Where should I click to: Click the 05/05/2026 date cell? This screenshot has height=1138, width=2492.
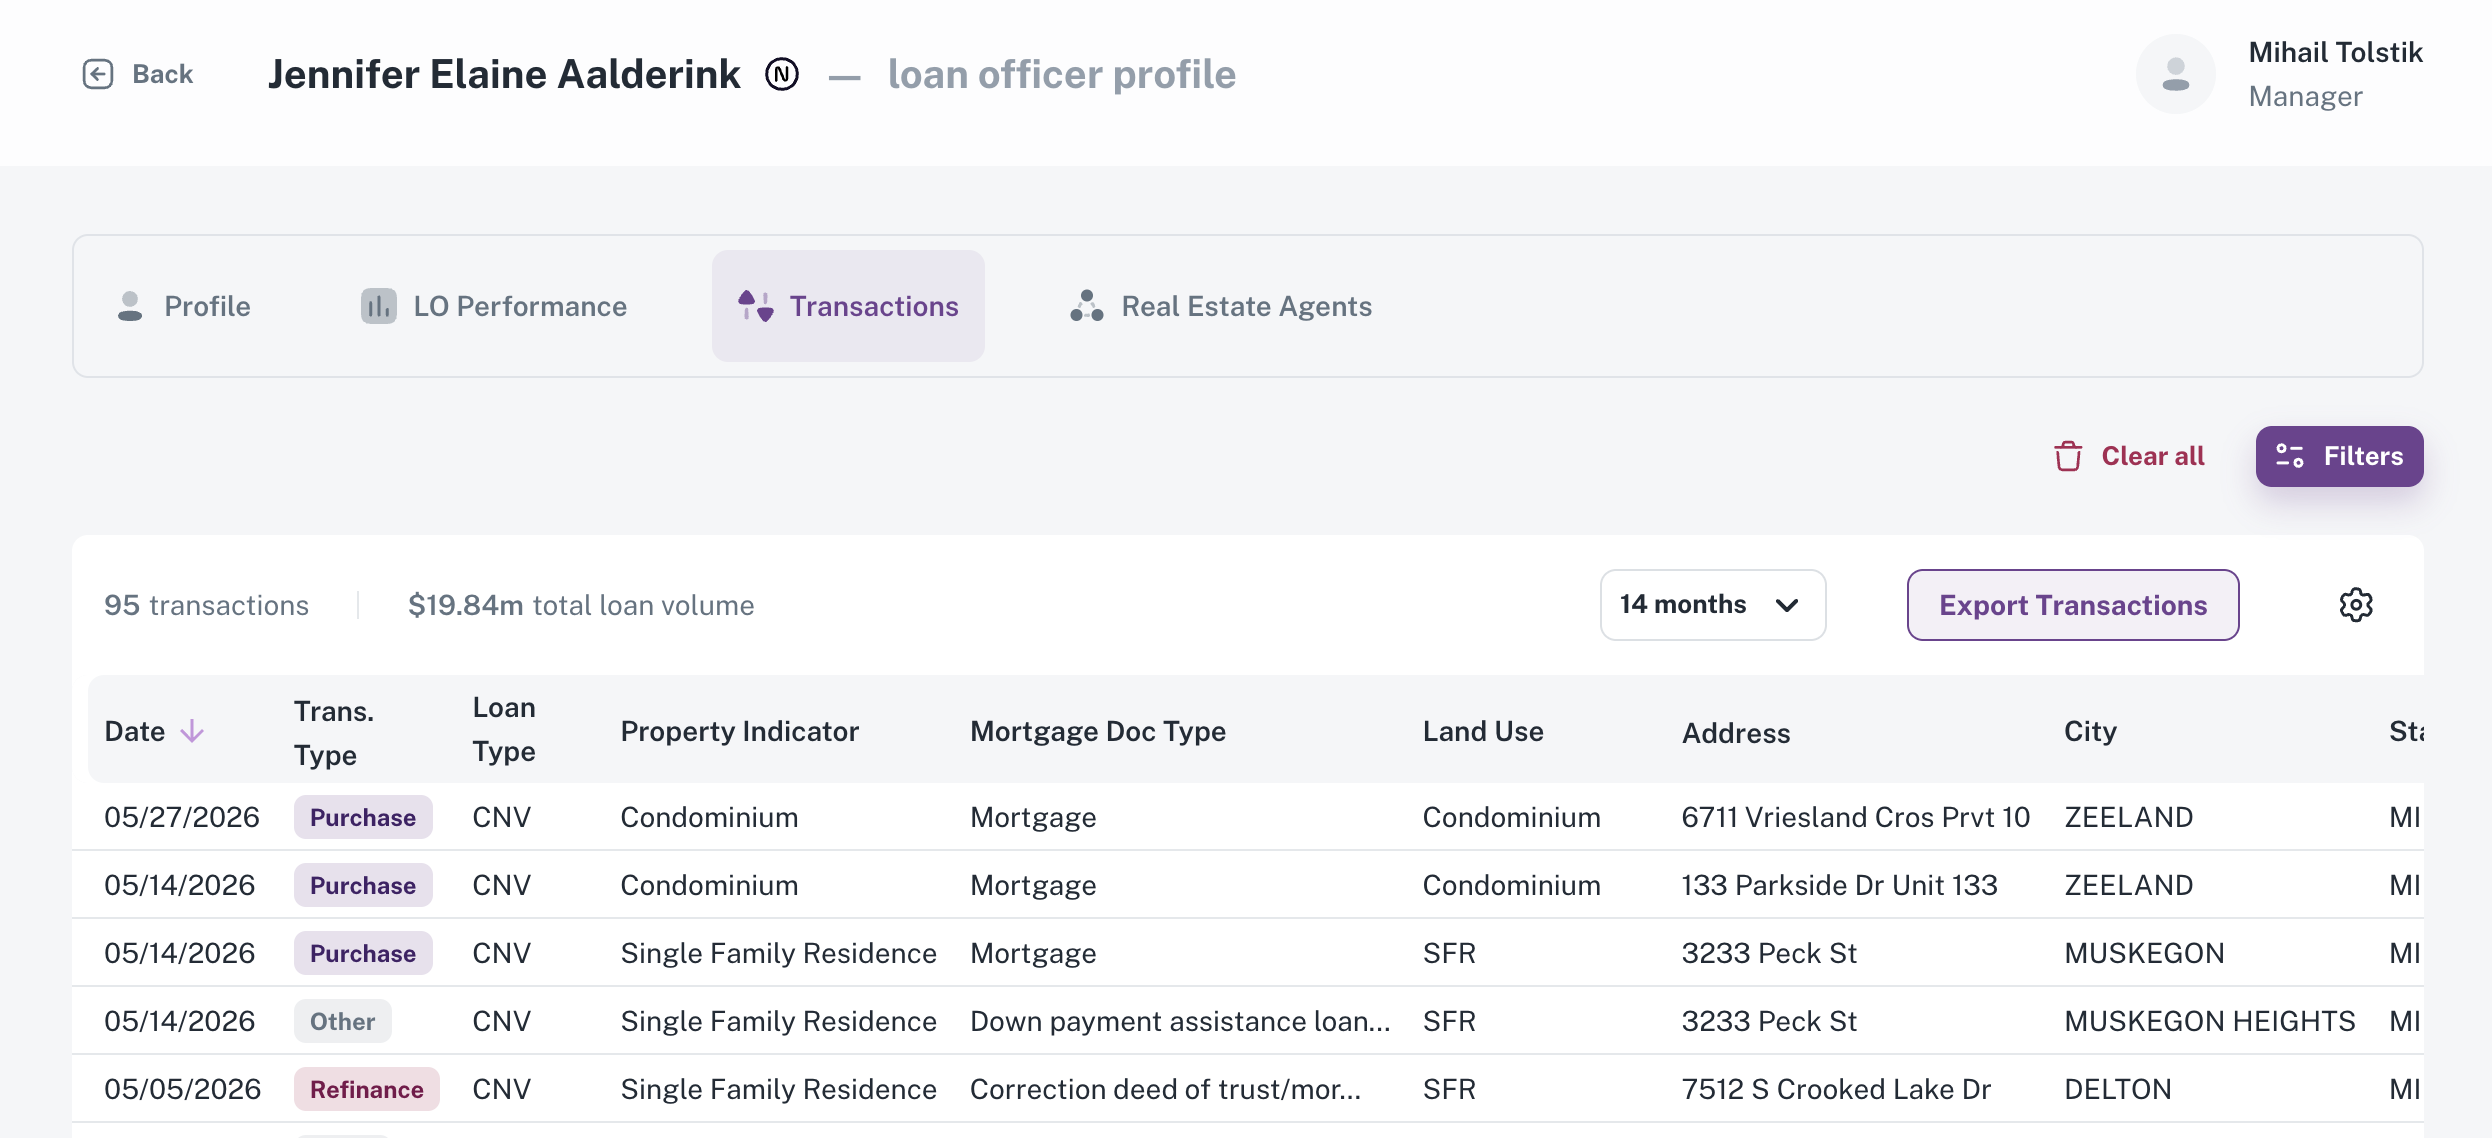coord(182,1089)
